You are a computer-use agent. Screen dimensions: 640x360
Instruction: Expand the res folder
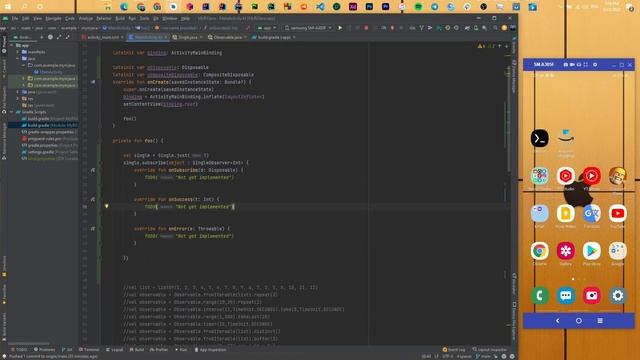click(18, 98)
